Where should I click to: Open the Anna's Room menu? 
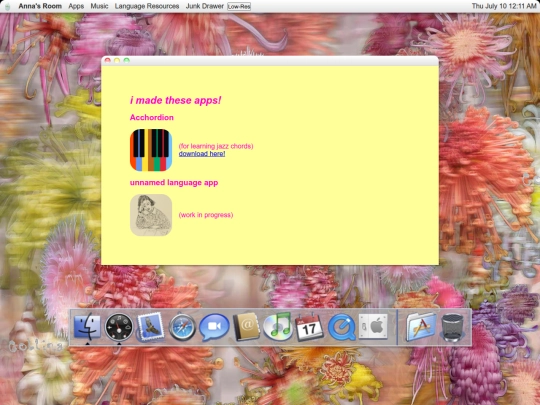click(x=40, y=6)
